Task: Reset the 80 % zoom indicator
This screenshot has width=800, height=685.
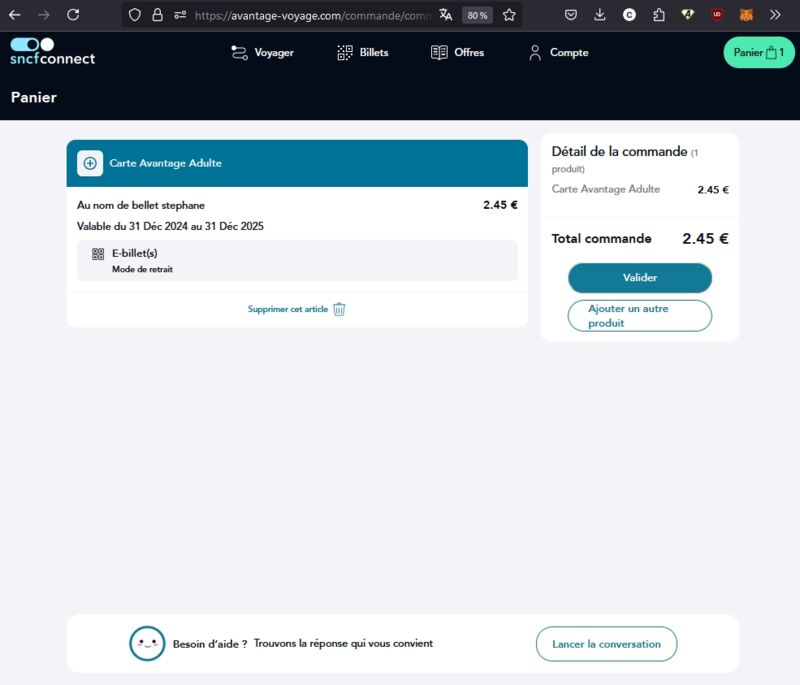Action: point(477,15)
